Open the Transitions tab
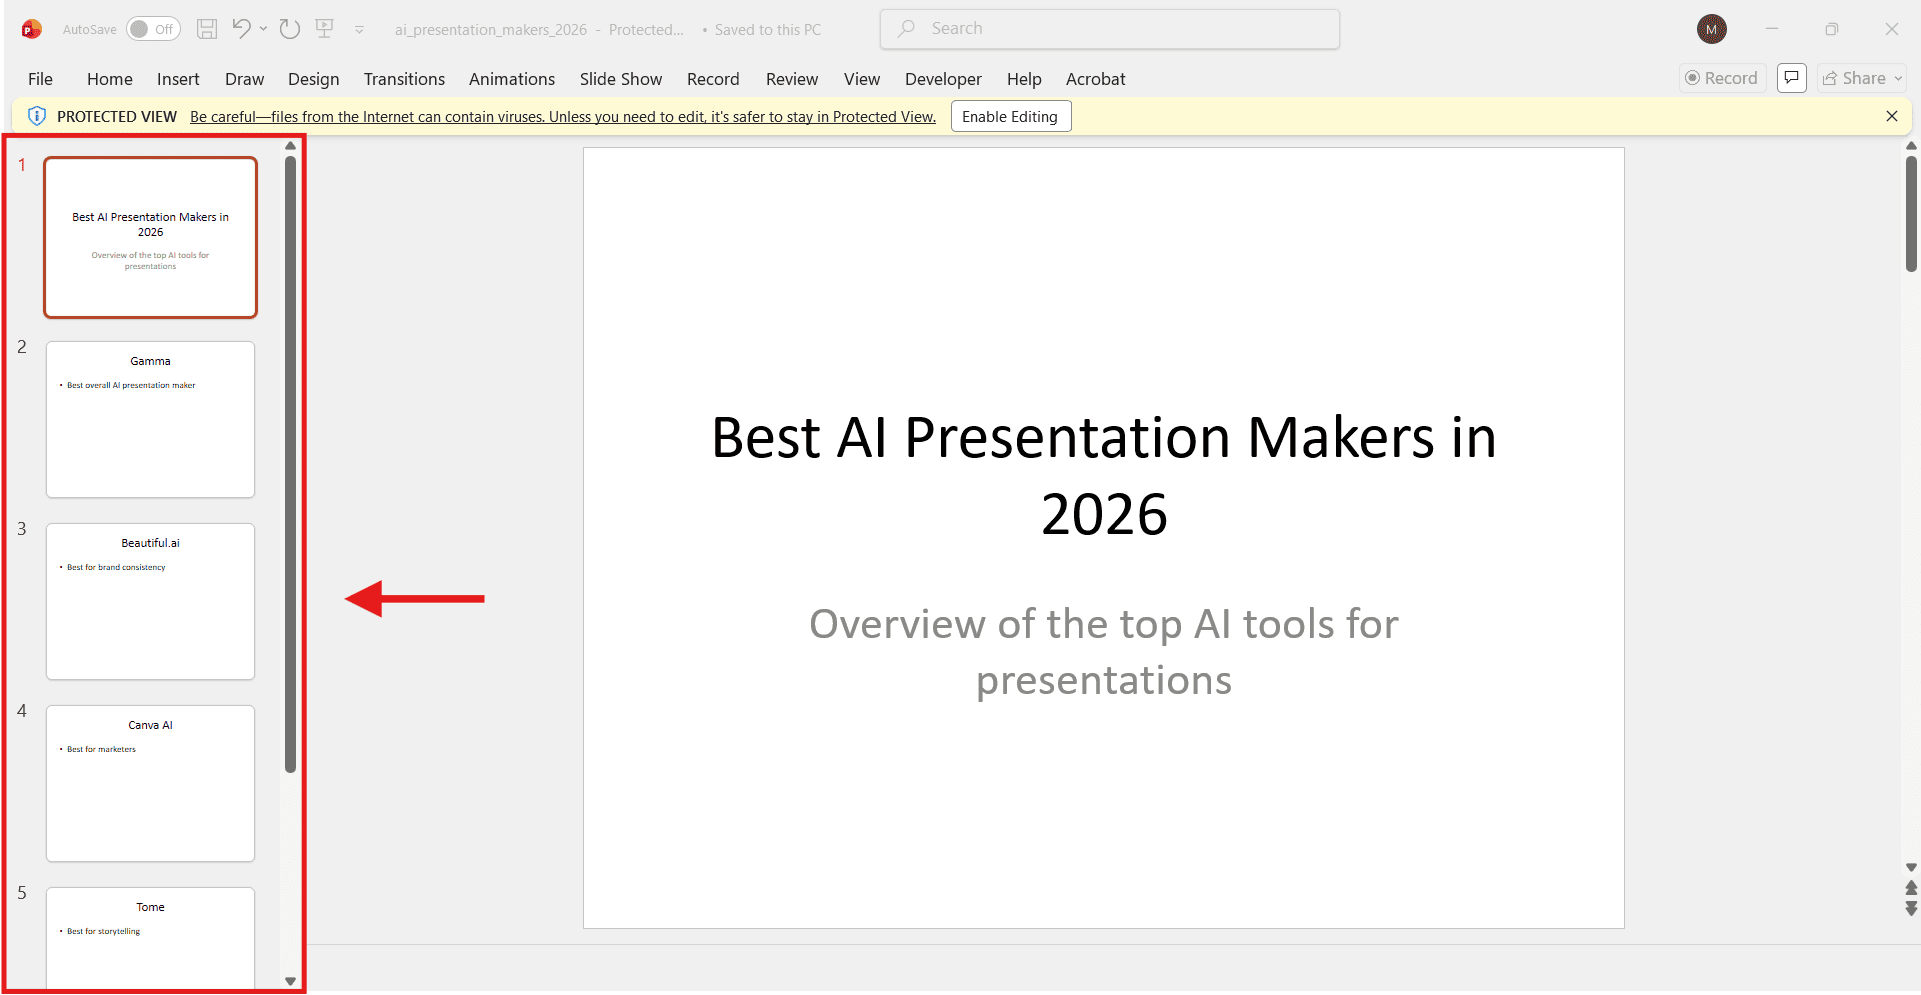 [404, 79]
